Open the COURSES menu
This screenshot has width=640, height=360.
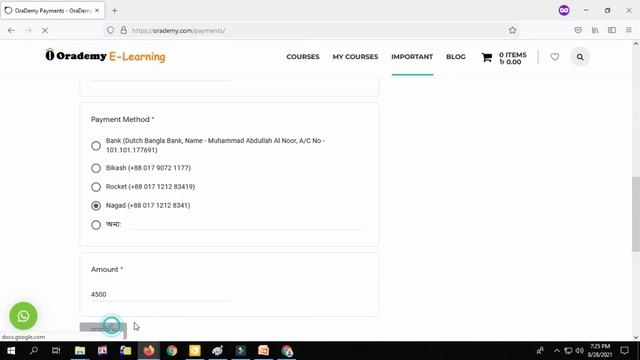click(303, 57)
